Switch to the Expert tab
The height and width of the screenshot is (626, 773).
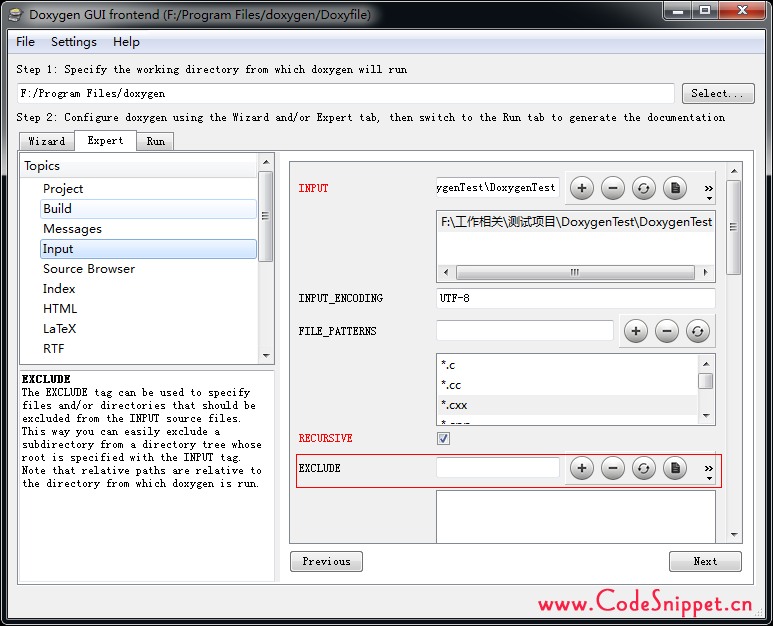click(105, 140)
